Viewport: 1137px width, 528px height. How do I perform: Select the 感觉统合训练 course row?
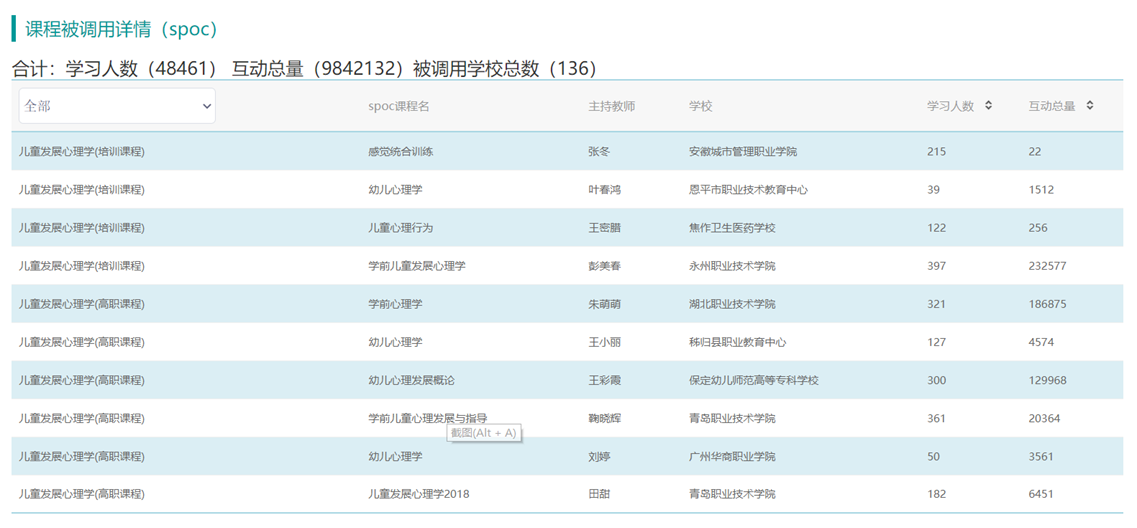(x=400, y=152)
